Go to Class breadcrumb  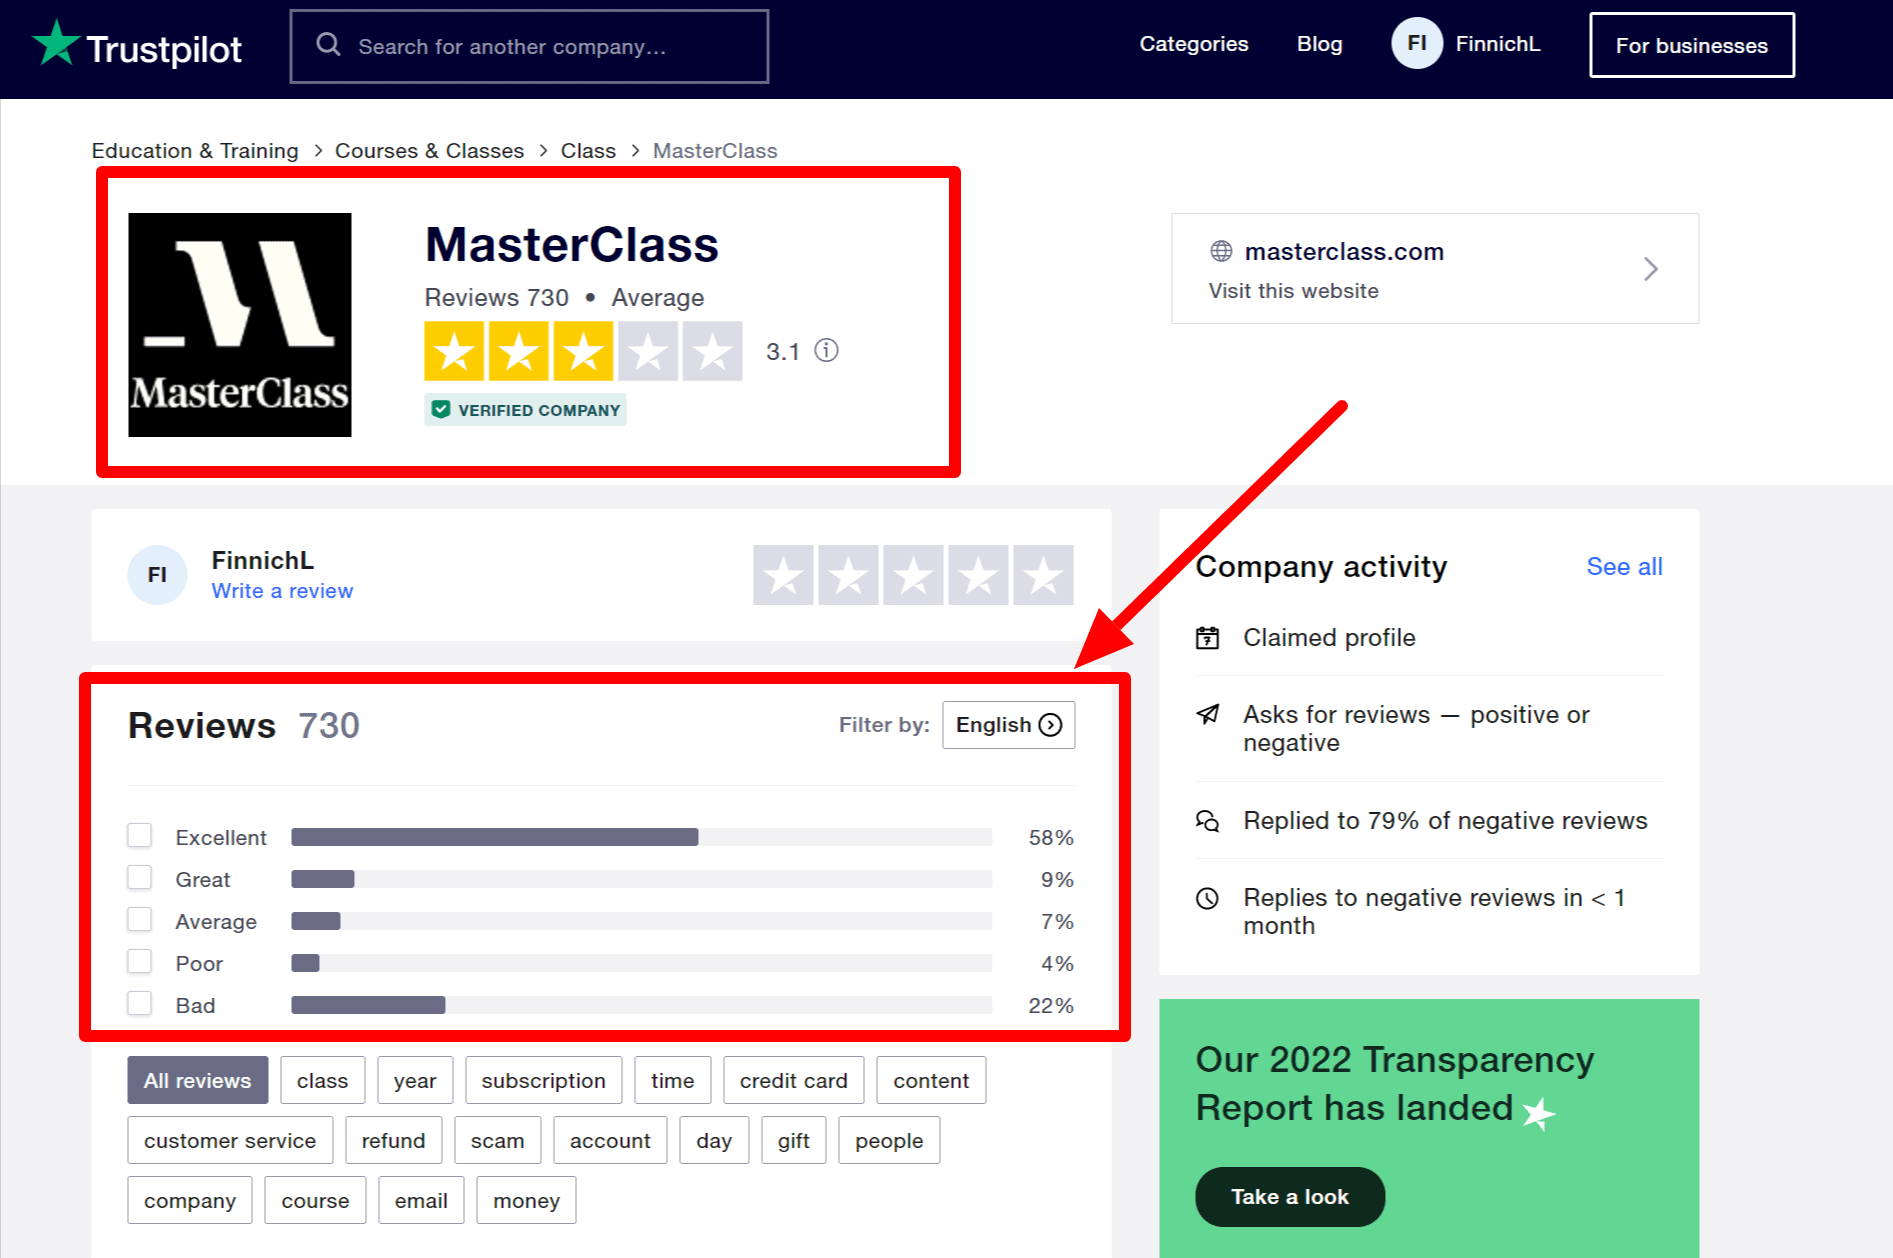click(588, 151)
